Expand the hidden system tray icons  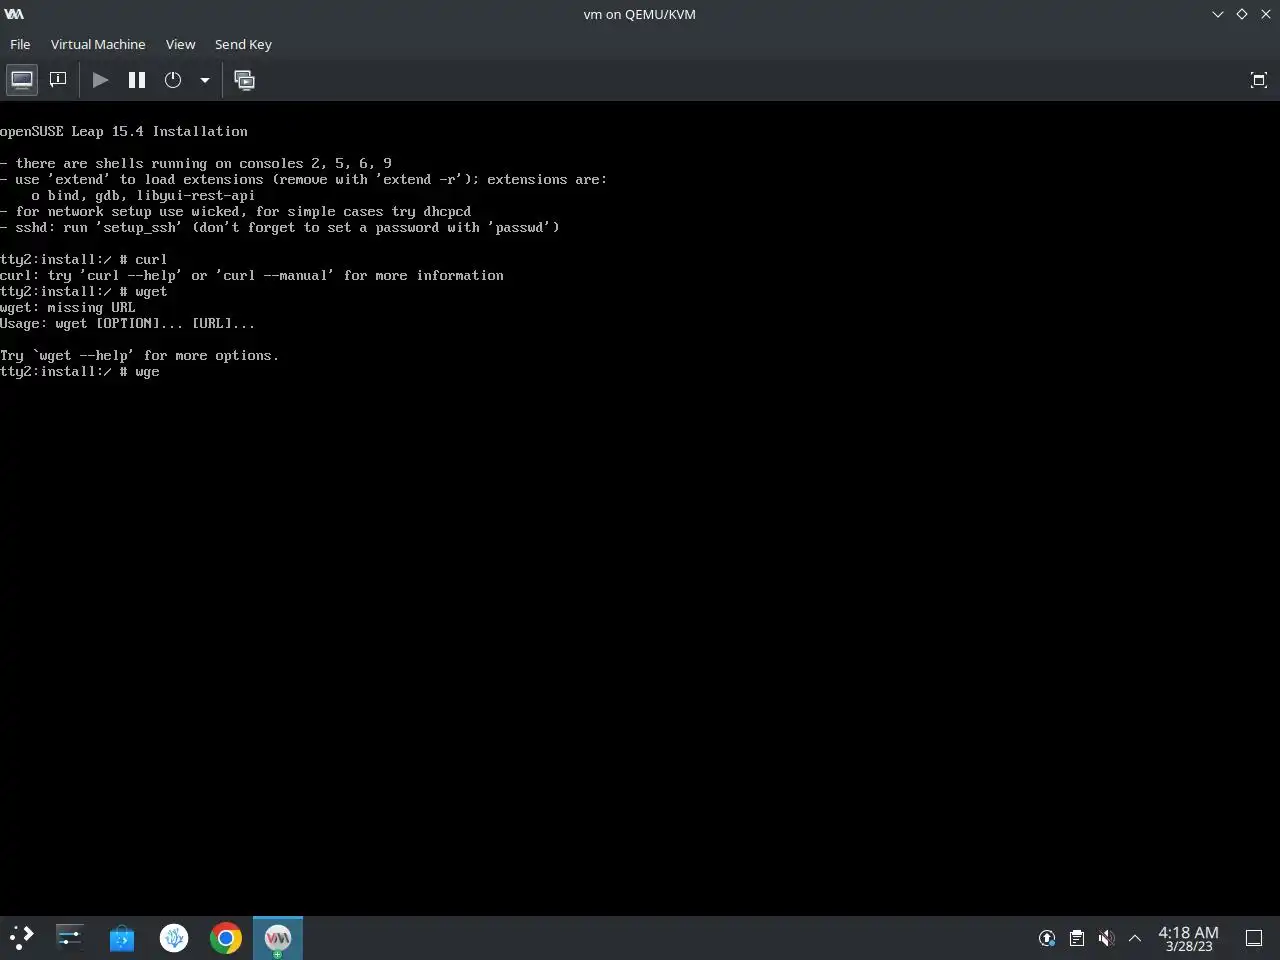point(1135,938)
